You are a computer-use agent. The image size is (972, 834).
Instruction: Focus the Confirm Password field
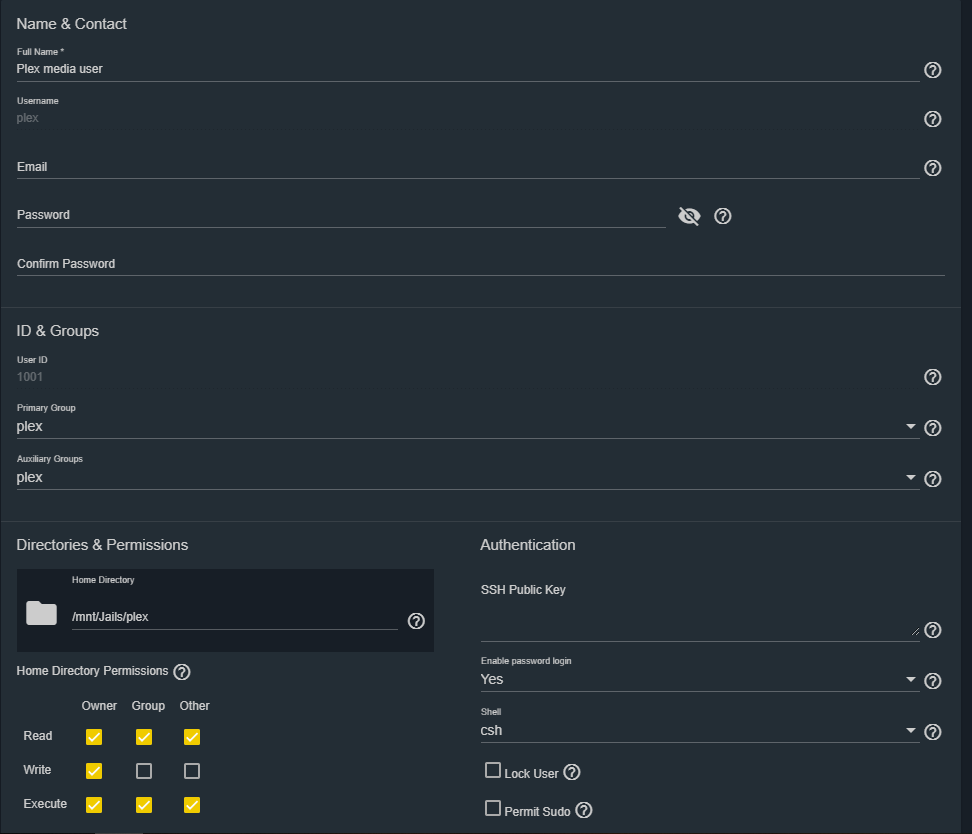pos(480,264)
